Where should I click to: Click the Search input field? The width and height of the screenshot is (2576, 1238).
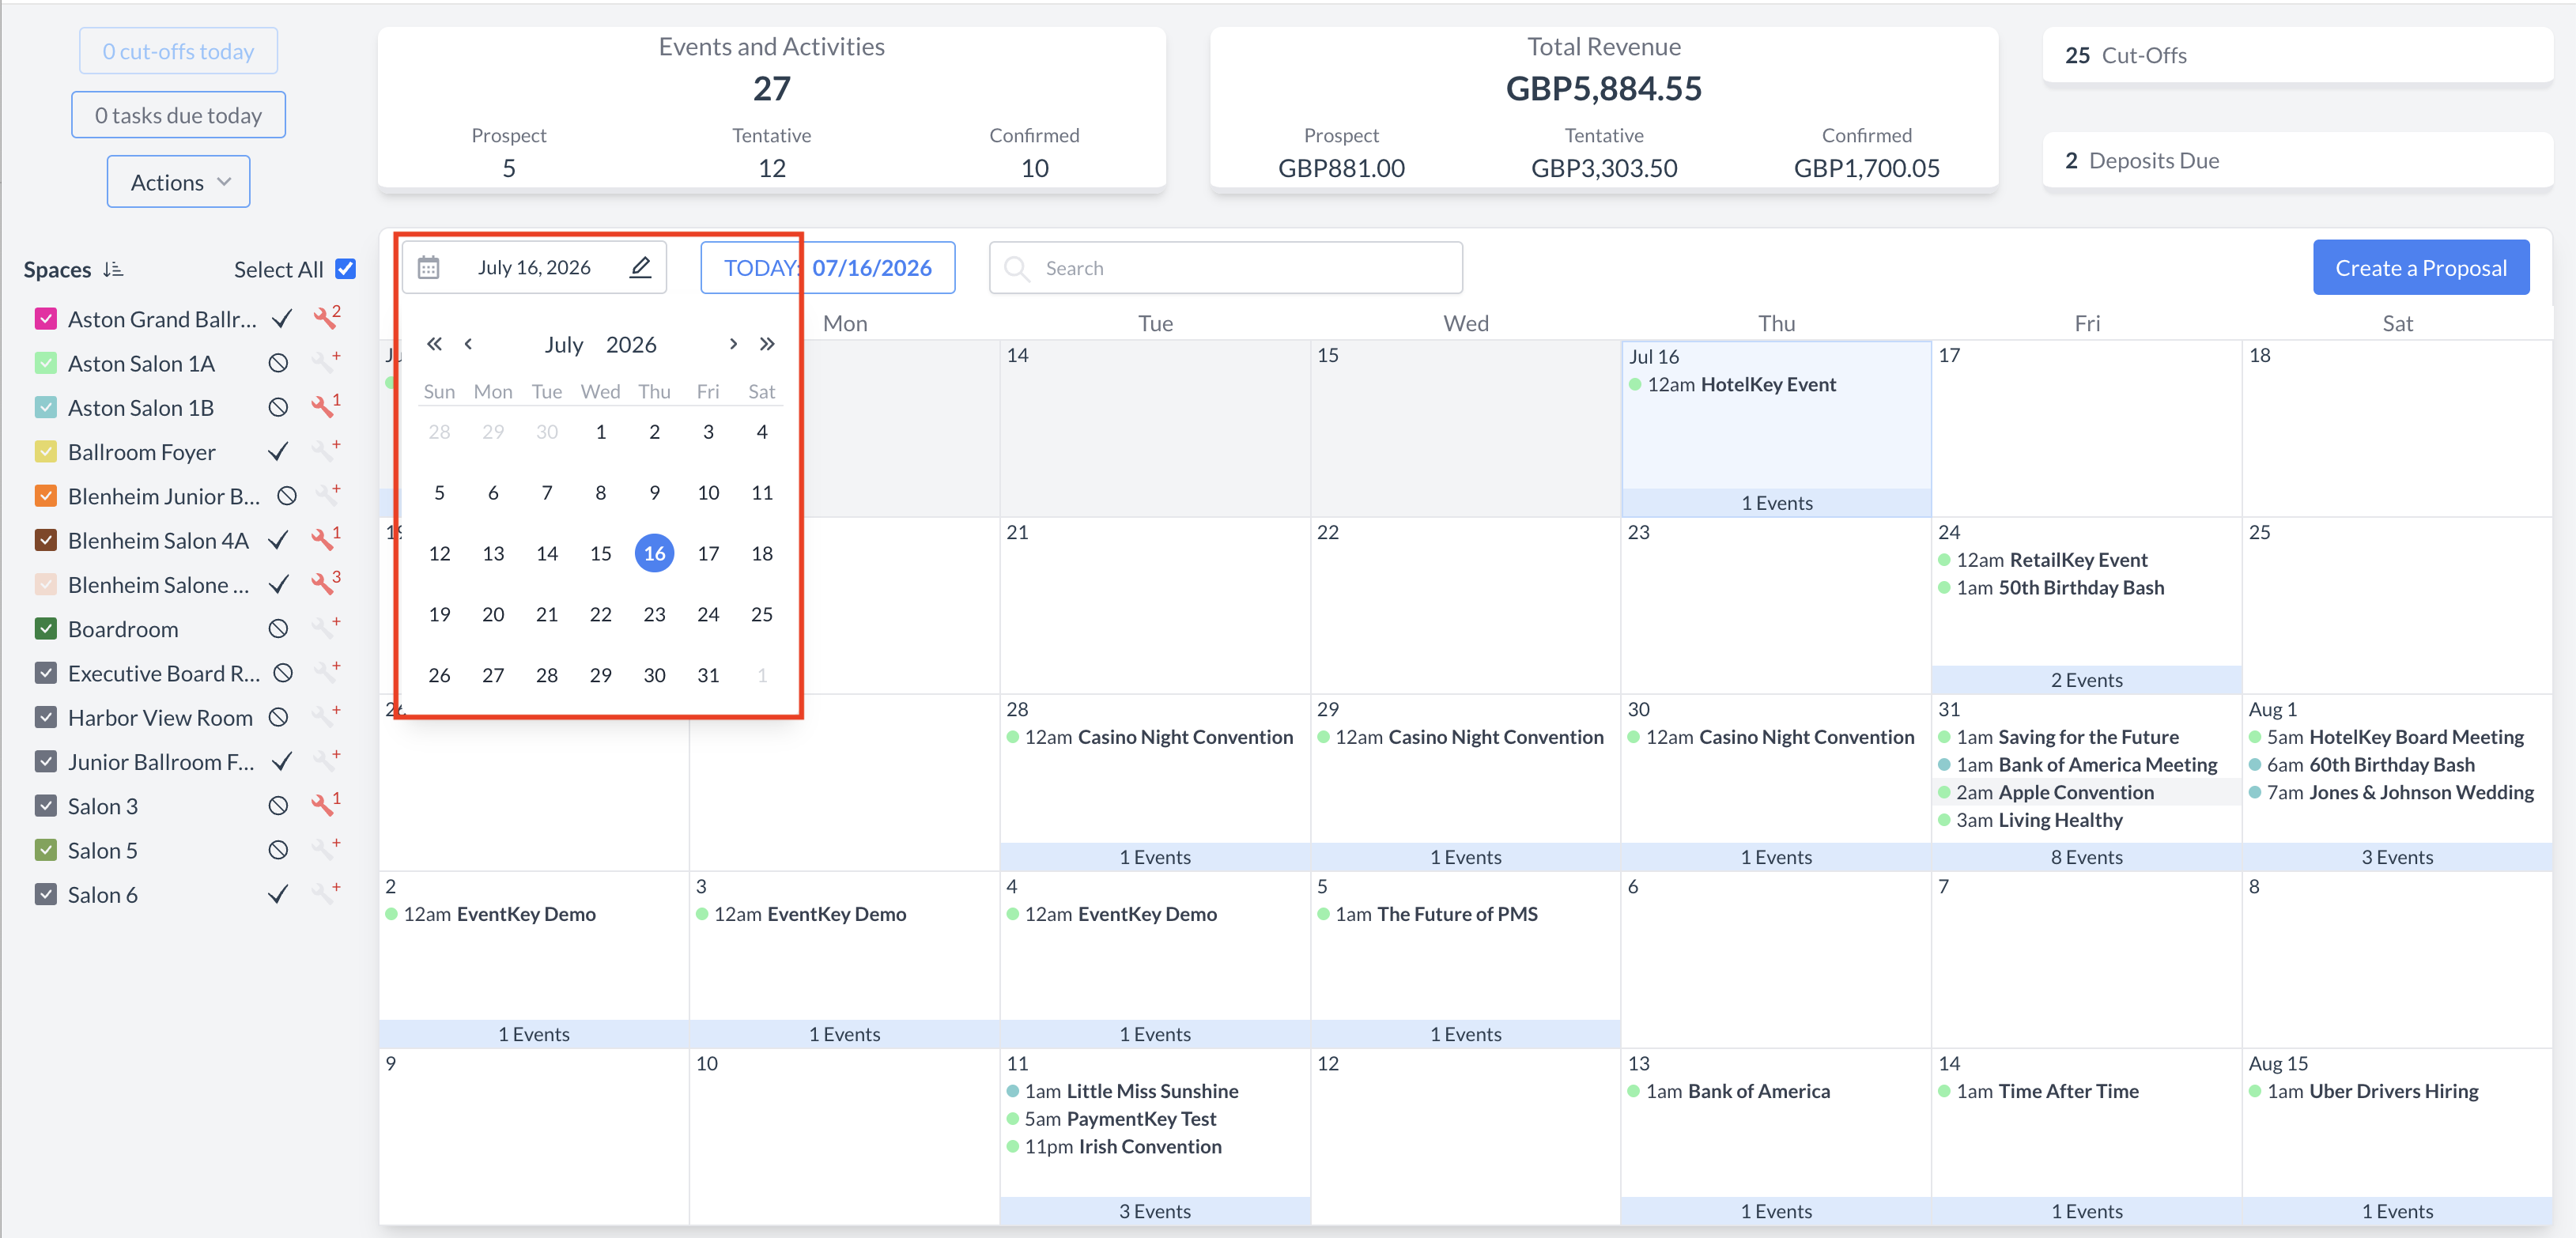click(x=1225, y=268)
